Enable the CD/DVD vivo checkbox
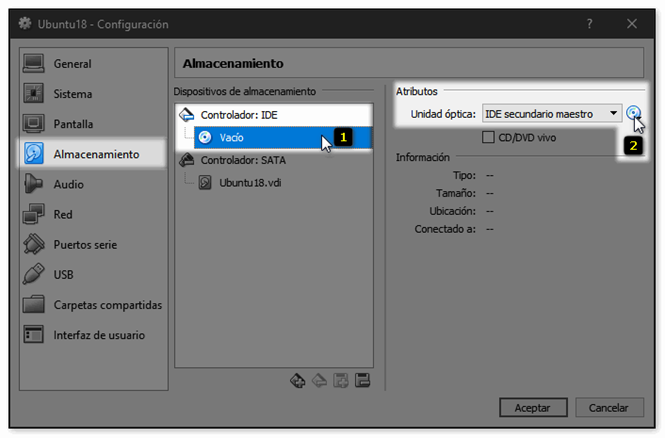This screenshot has width=665, height=438. [488, 137]
